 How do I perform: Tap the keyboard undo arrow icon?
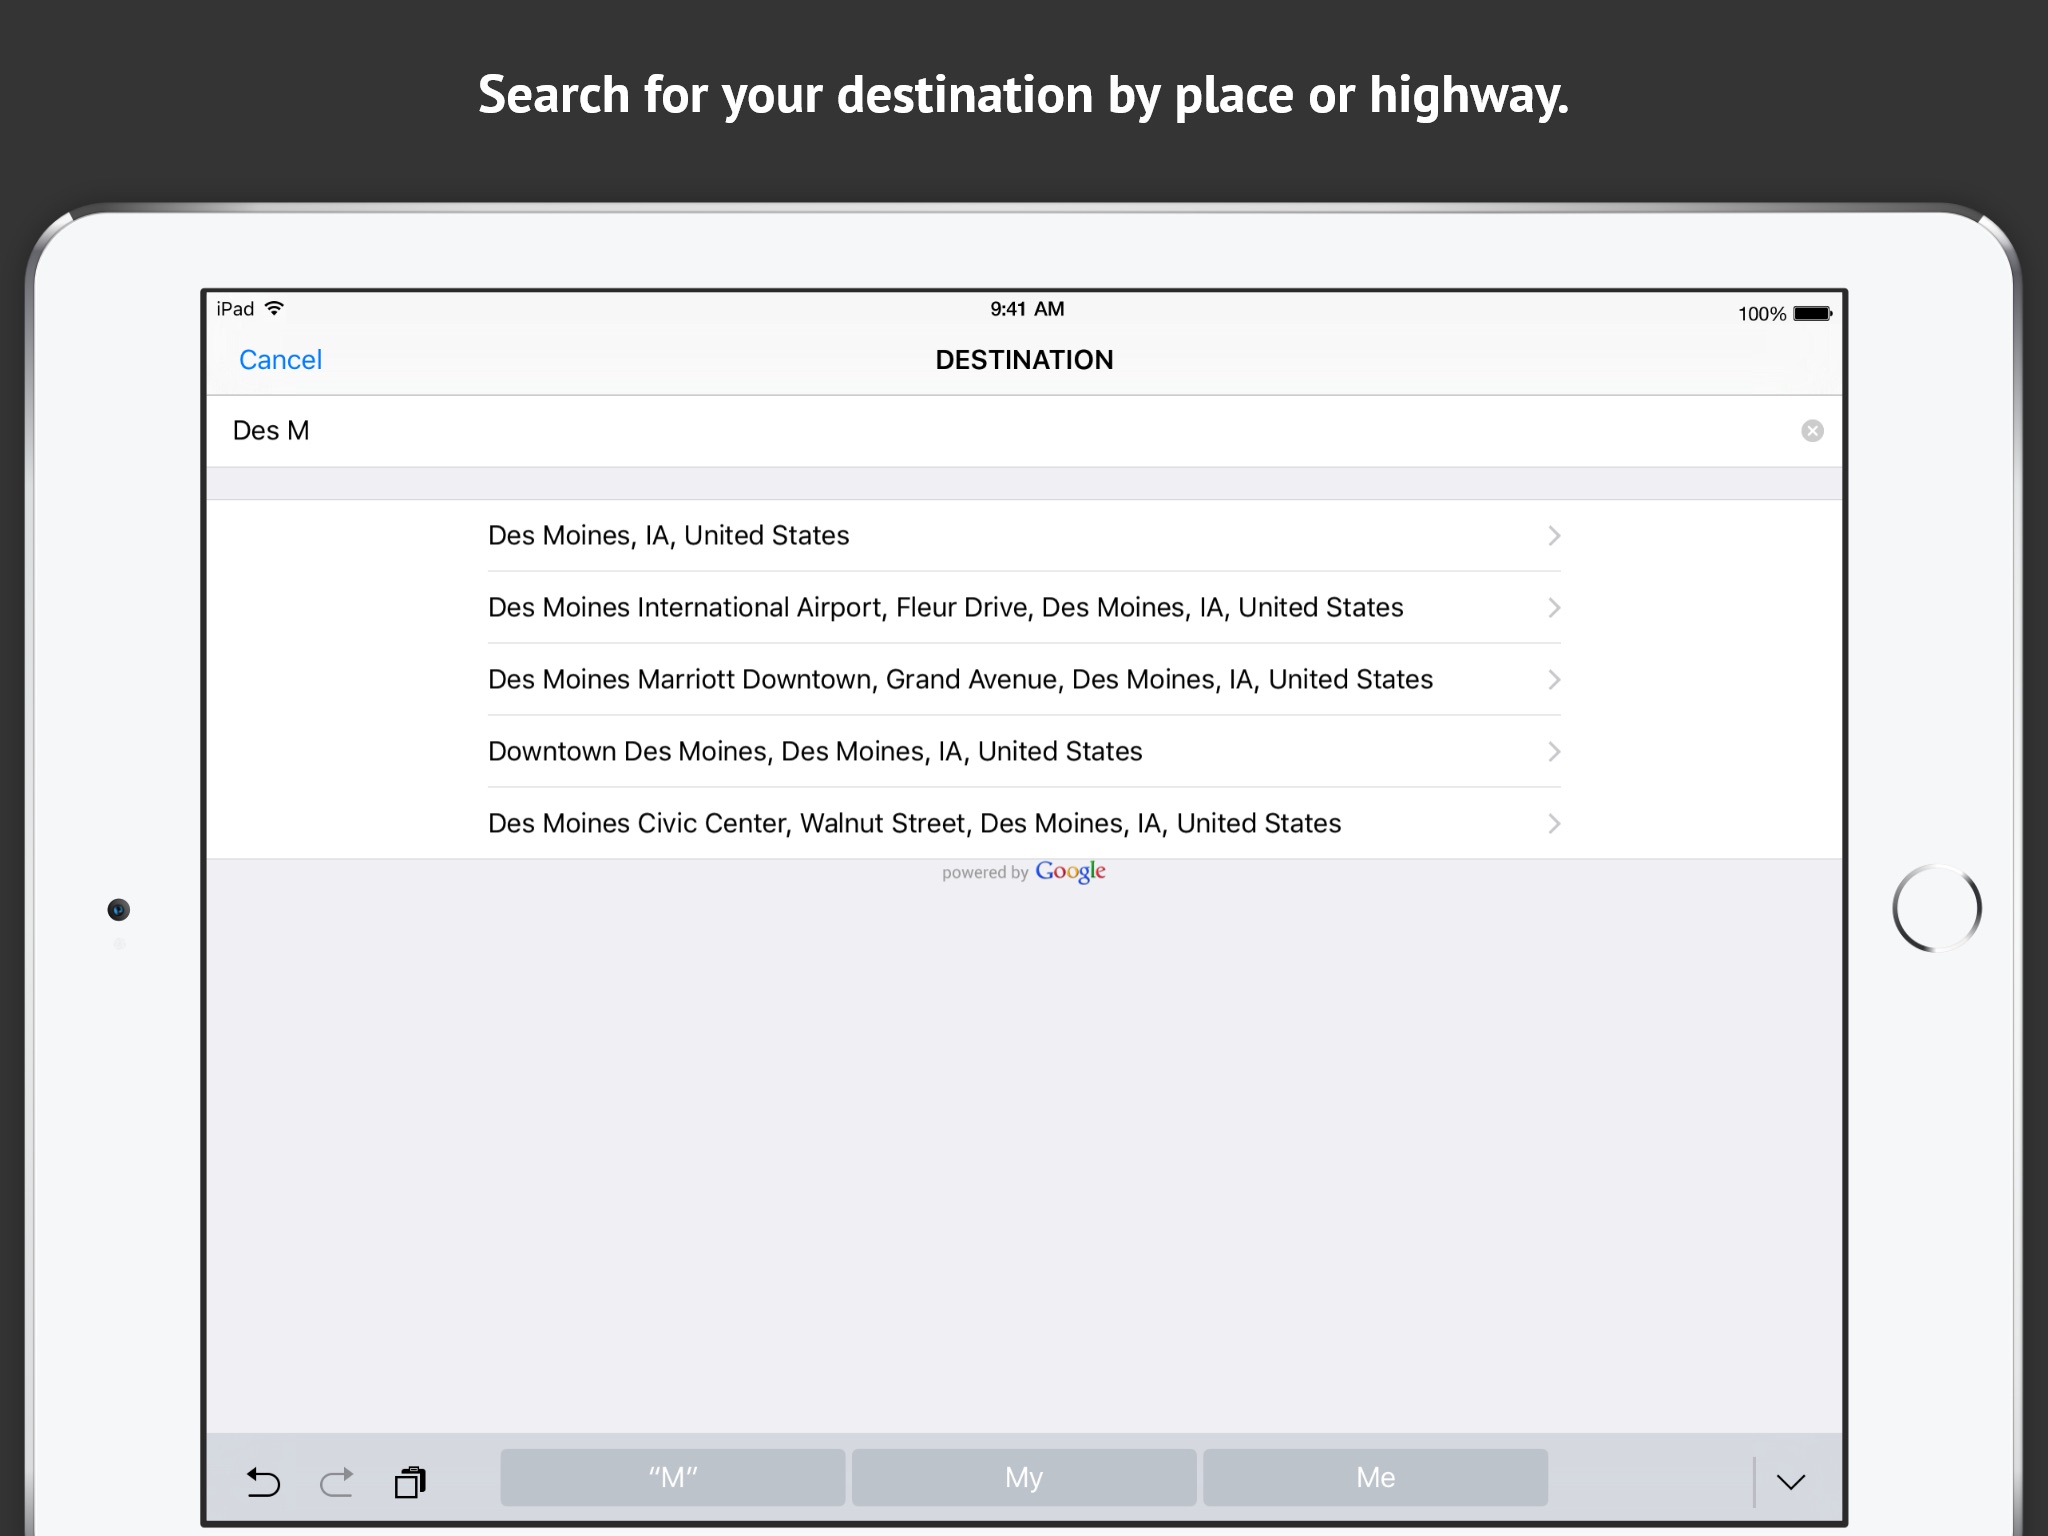(x=263, y=1481)
